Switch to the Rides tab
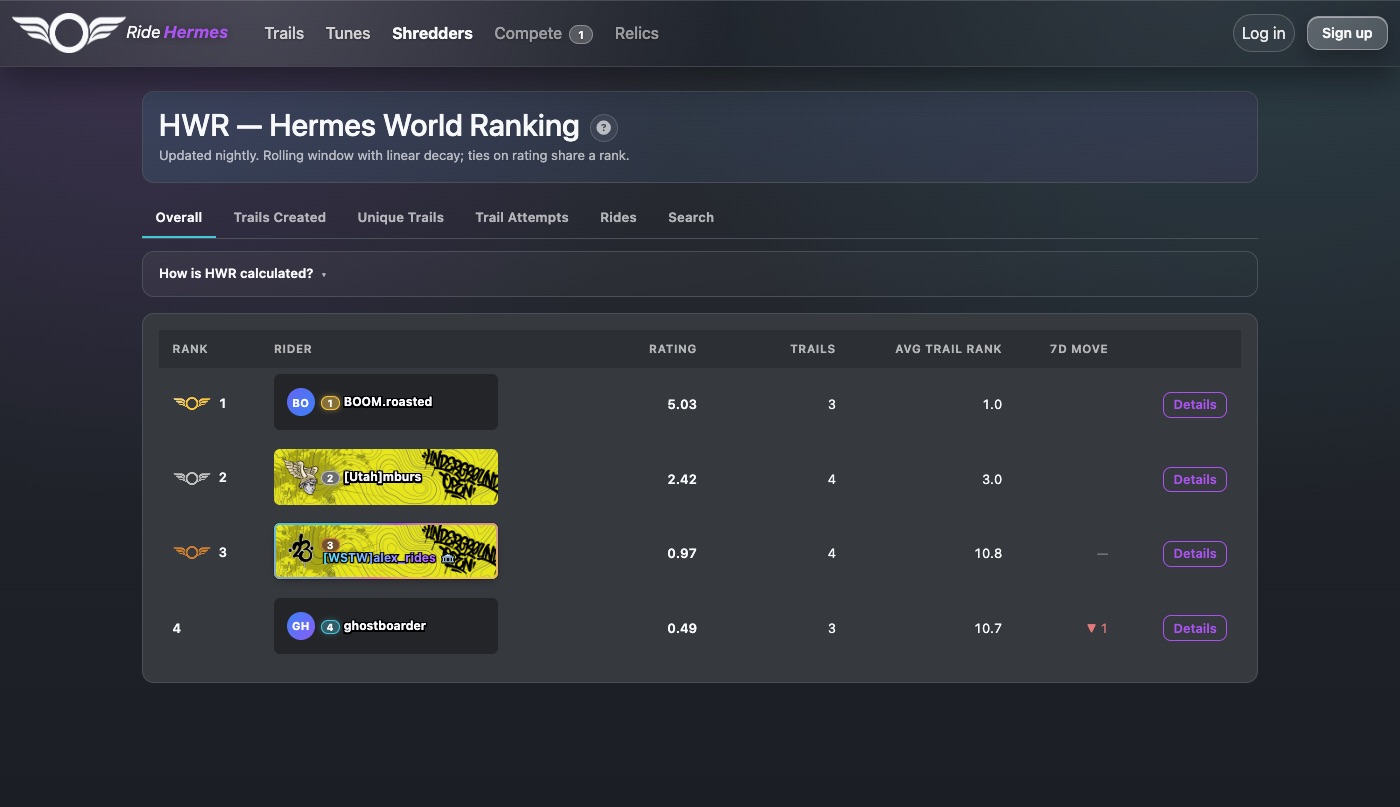Screen dimensions: 1400x807 point(618,217)
